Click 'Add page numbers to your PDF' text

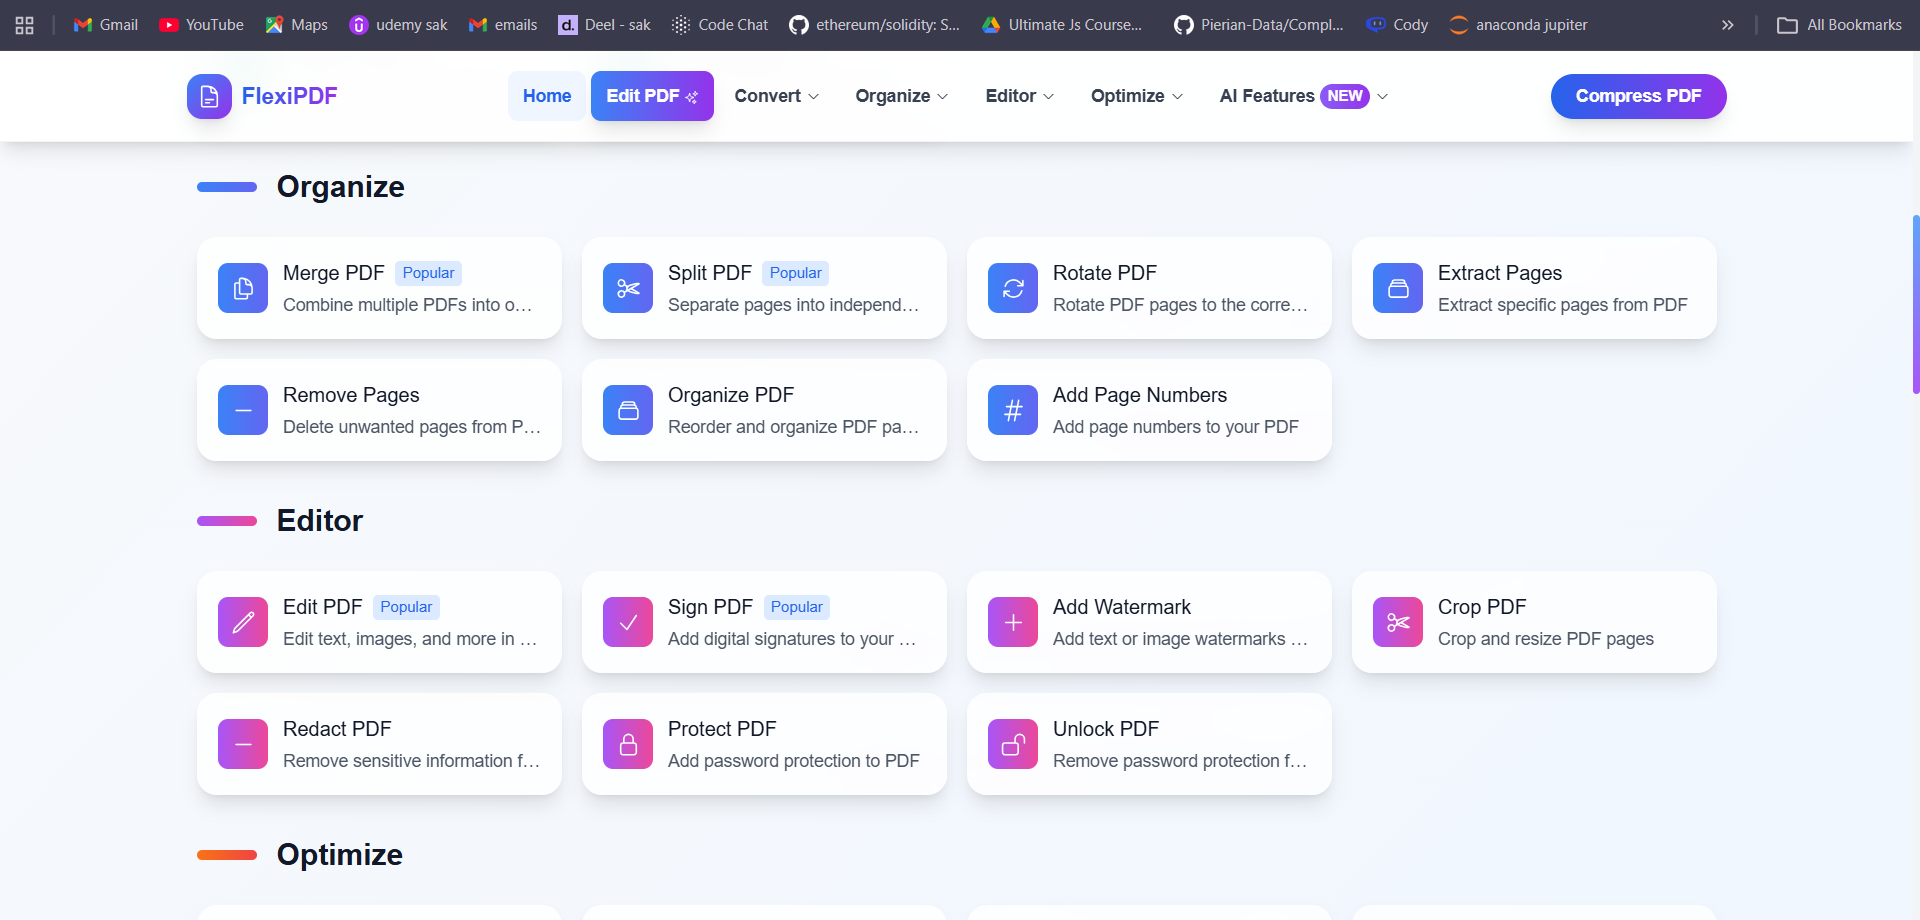(1175, 427)
